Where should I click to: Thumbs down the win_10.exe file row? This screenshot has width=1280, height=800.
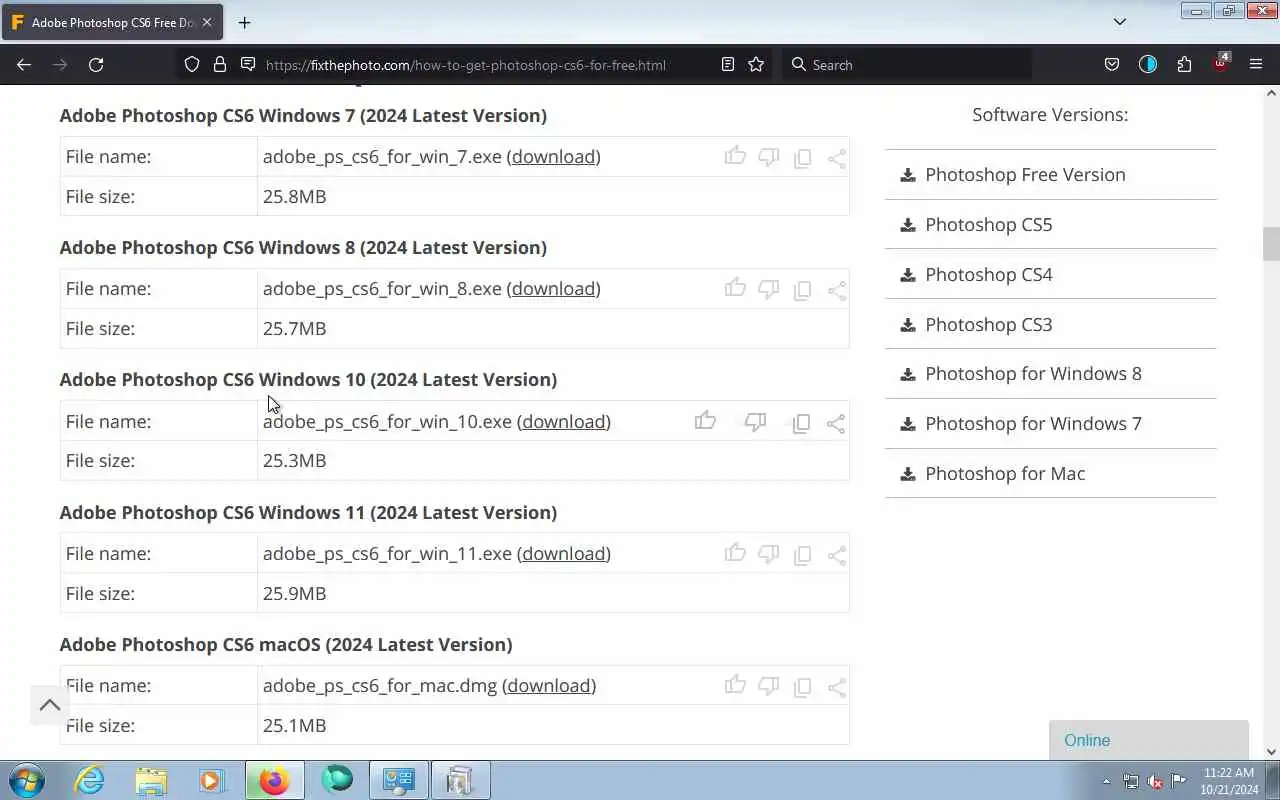point(755,422)
